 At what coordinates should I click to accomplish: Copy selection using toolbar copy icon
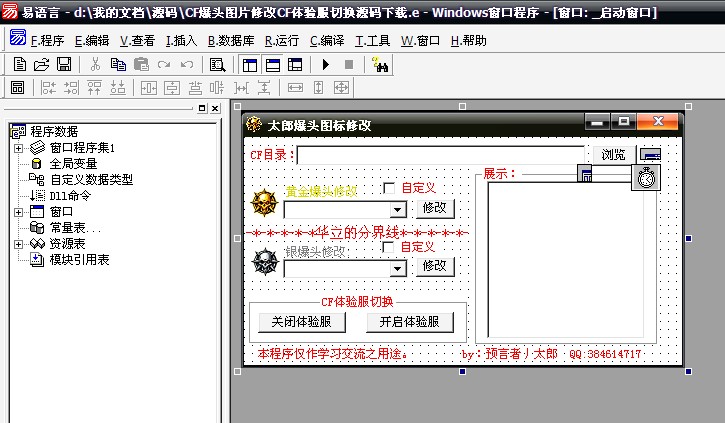pyautogui.click(x=118, y=64)
